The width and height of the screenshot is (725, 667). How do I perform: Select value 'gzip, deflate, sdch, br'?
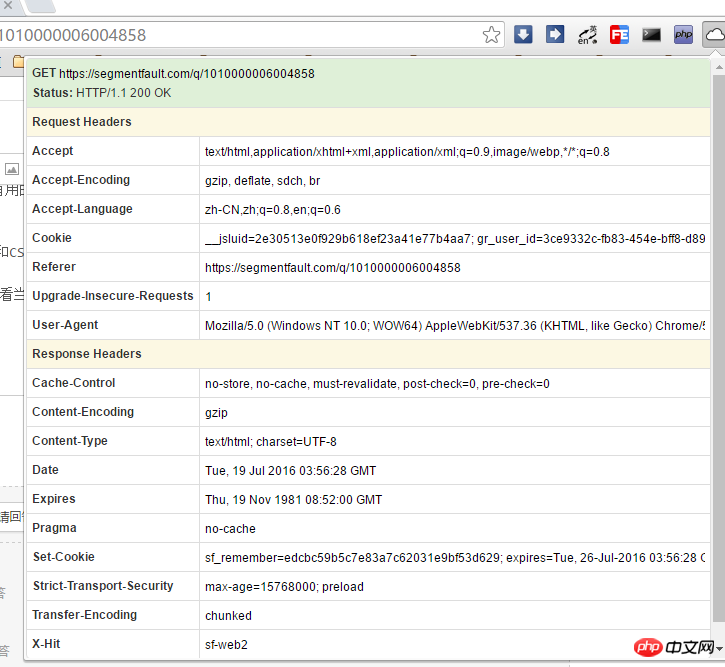pyautogui.click(x=263, y=181)
